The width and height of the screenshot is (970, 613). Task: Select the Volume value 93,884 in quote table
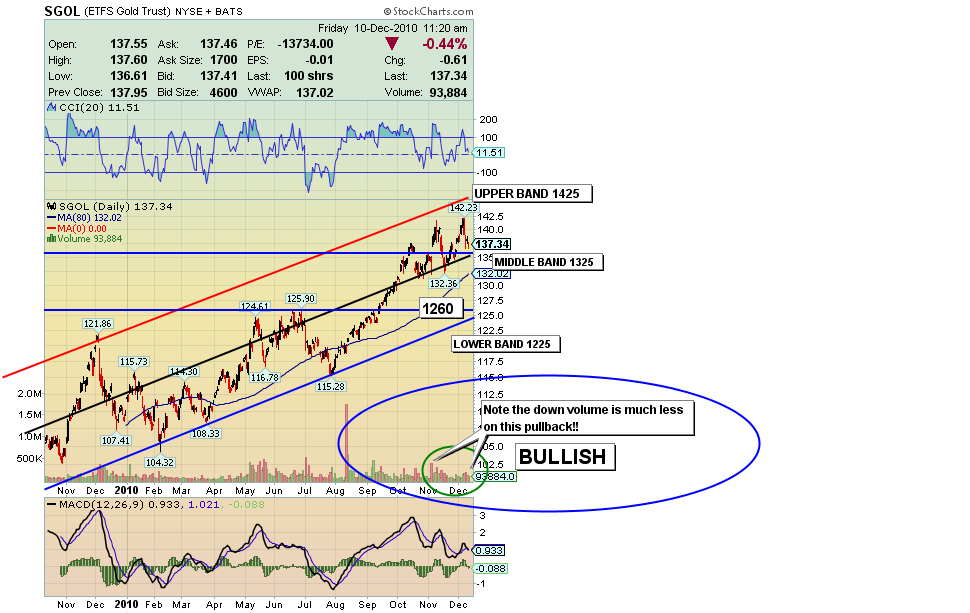[447, 92]
